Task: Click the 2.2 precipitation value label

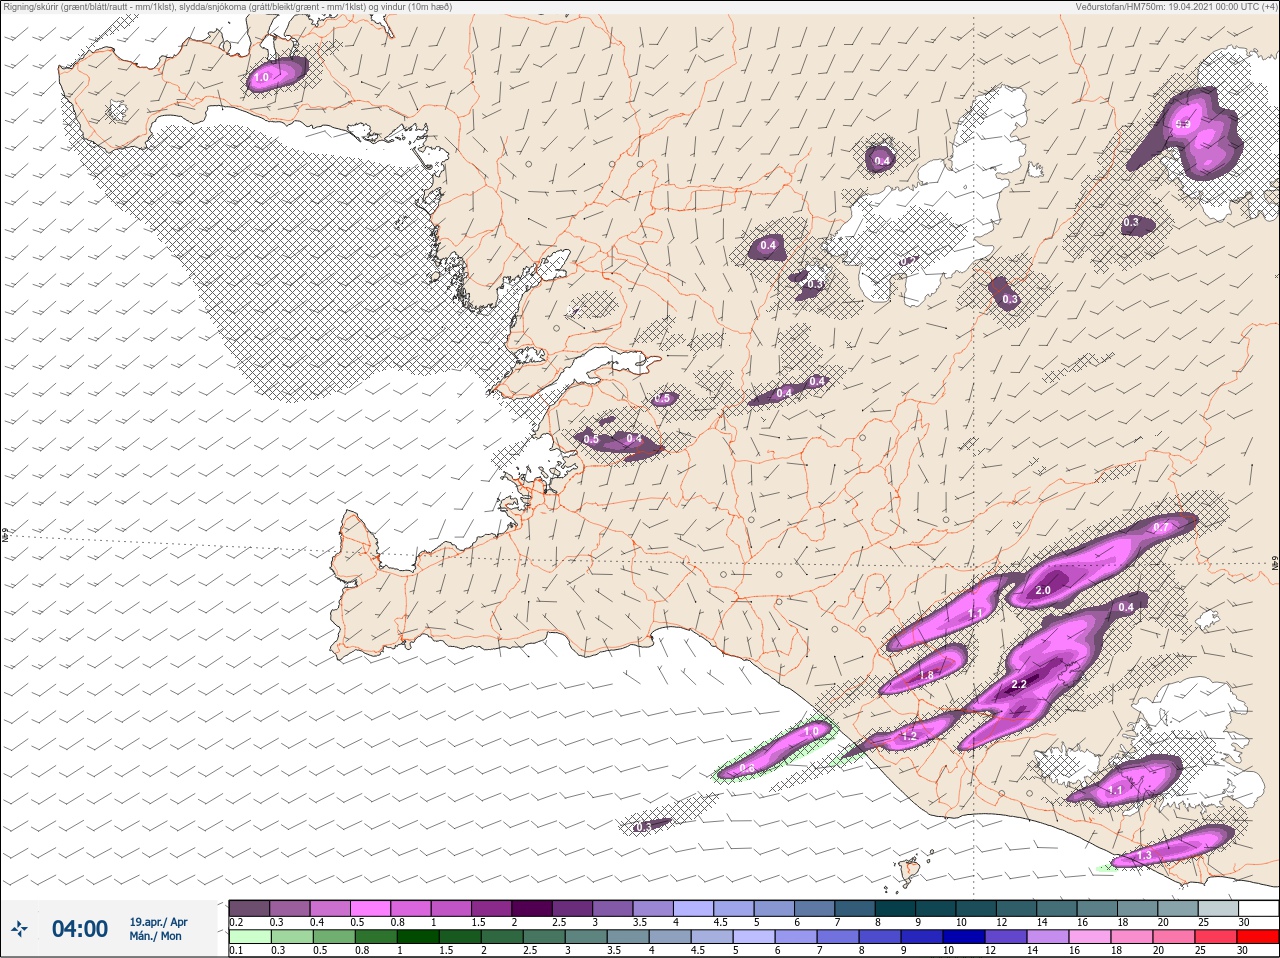Action: 1020,685
